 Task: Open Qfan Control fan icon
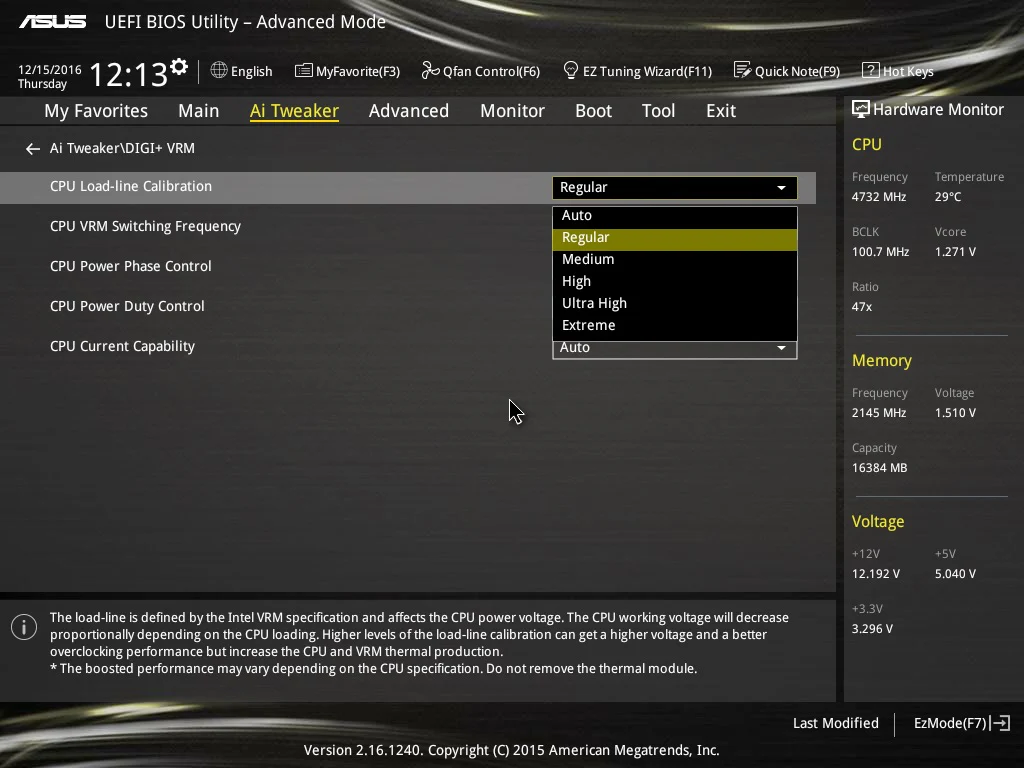[x=430, y=70]
